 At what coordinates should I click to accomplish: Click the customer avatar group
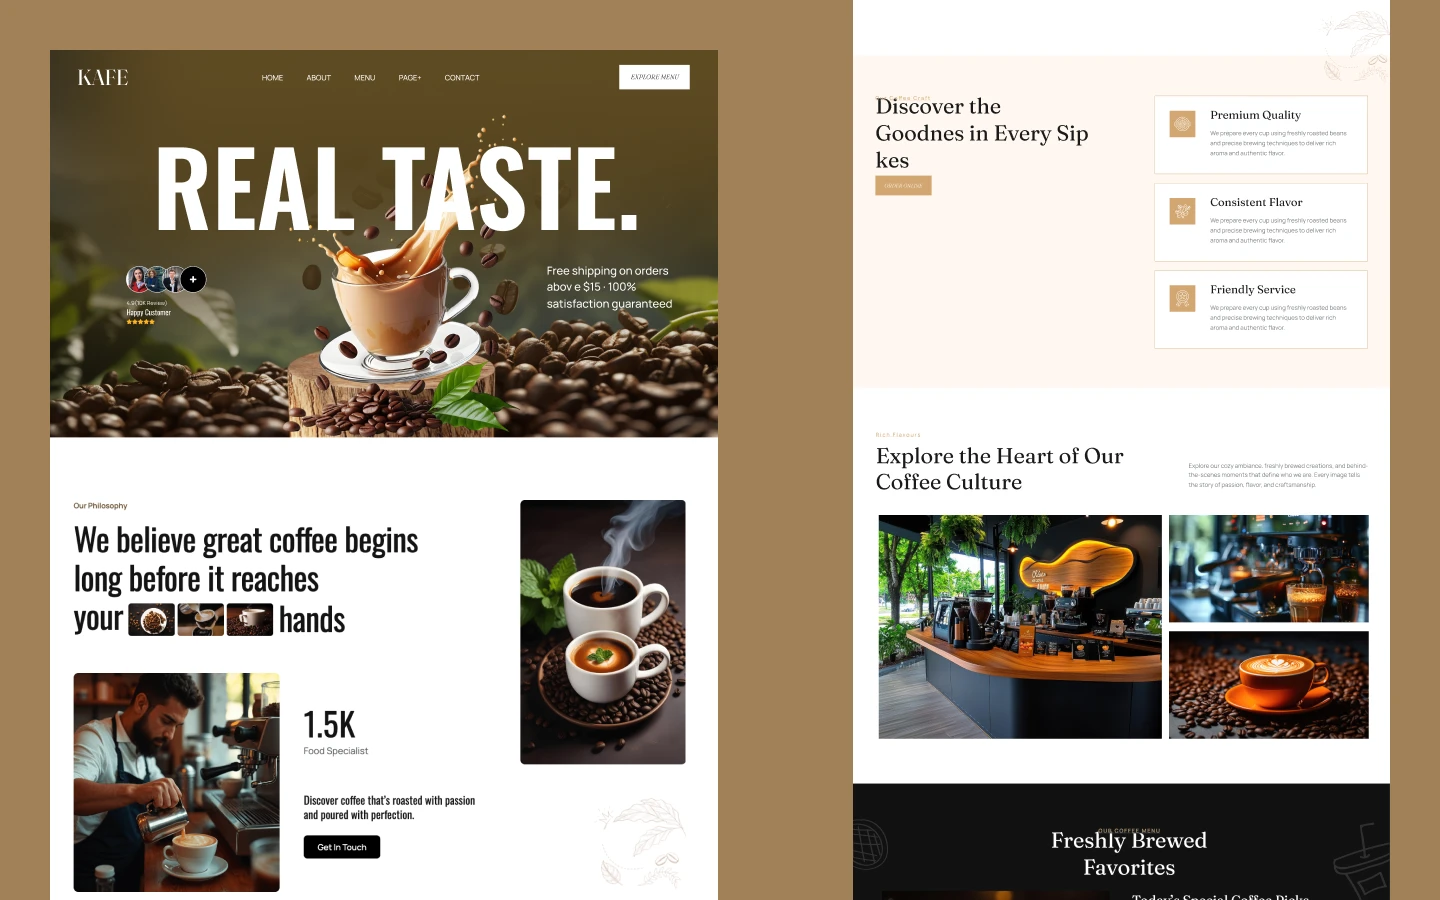point(166,279)
